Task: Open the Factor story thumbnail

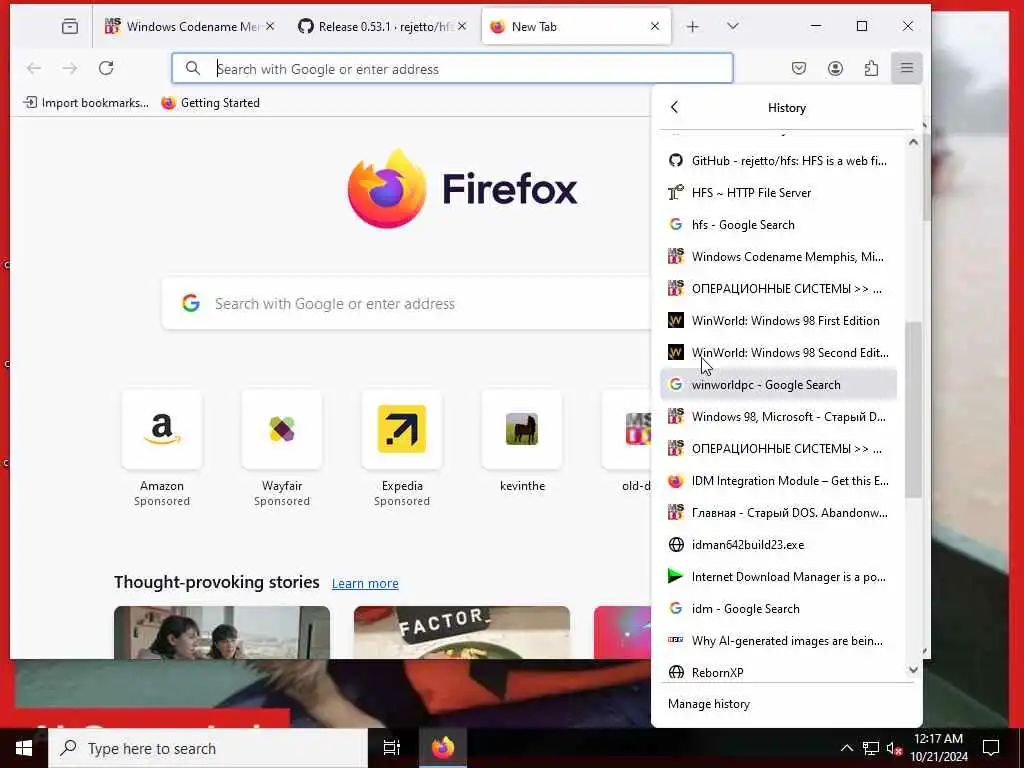Action: pyautogui.click(x=462, y=632)
